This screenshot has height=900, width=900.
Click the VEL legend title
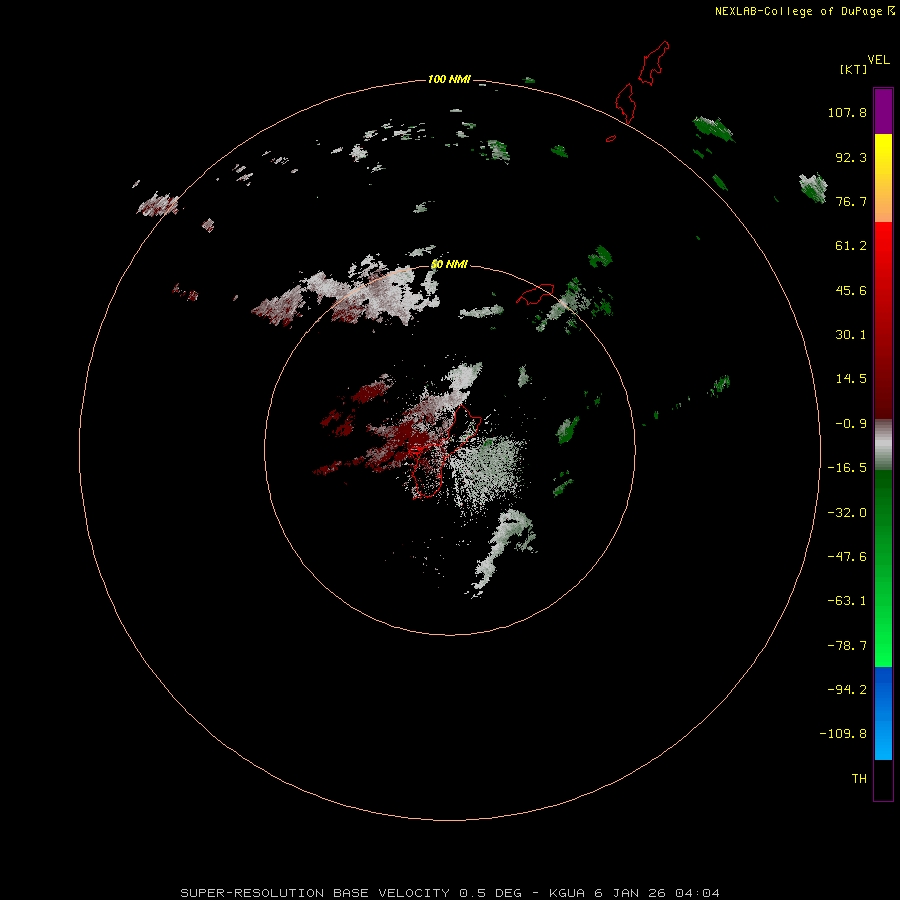point(878,60)
